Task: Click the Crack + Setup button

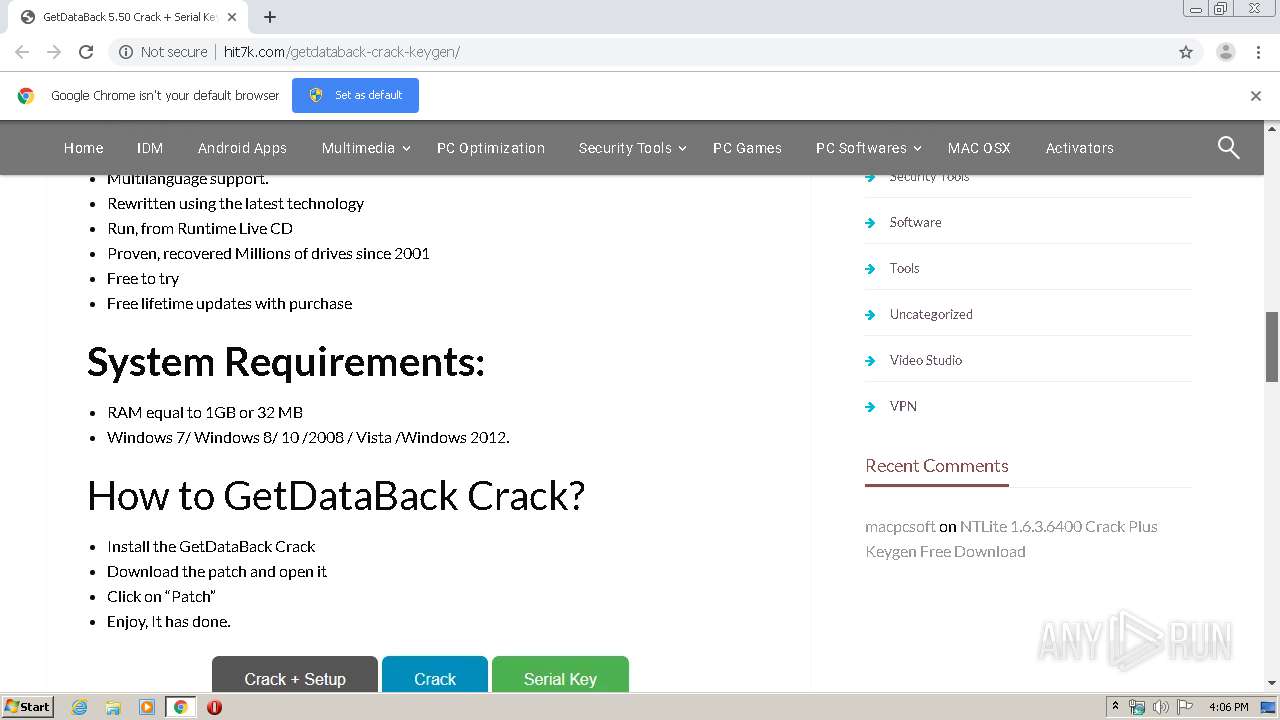Action: tap(295, 675)
